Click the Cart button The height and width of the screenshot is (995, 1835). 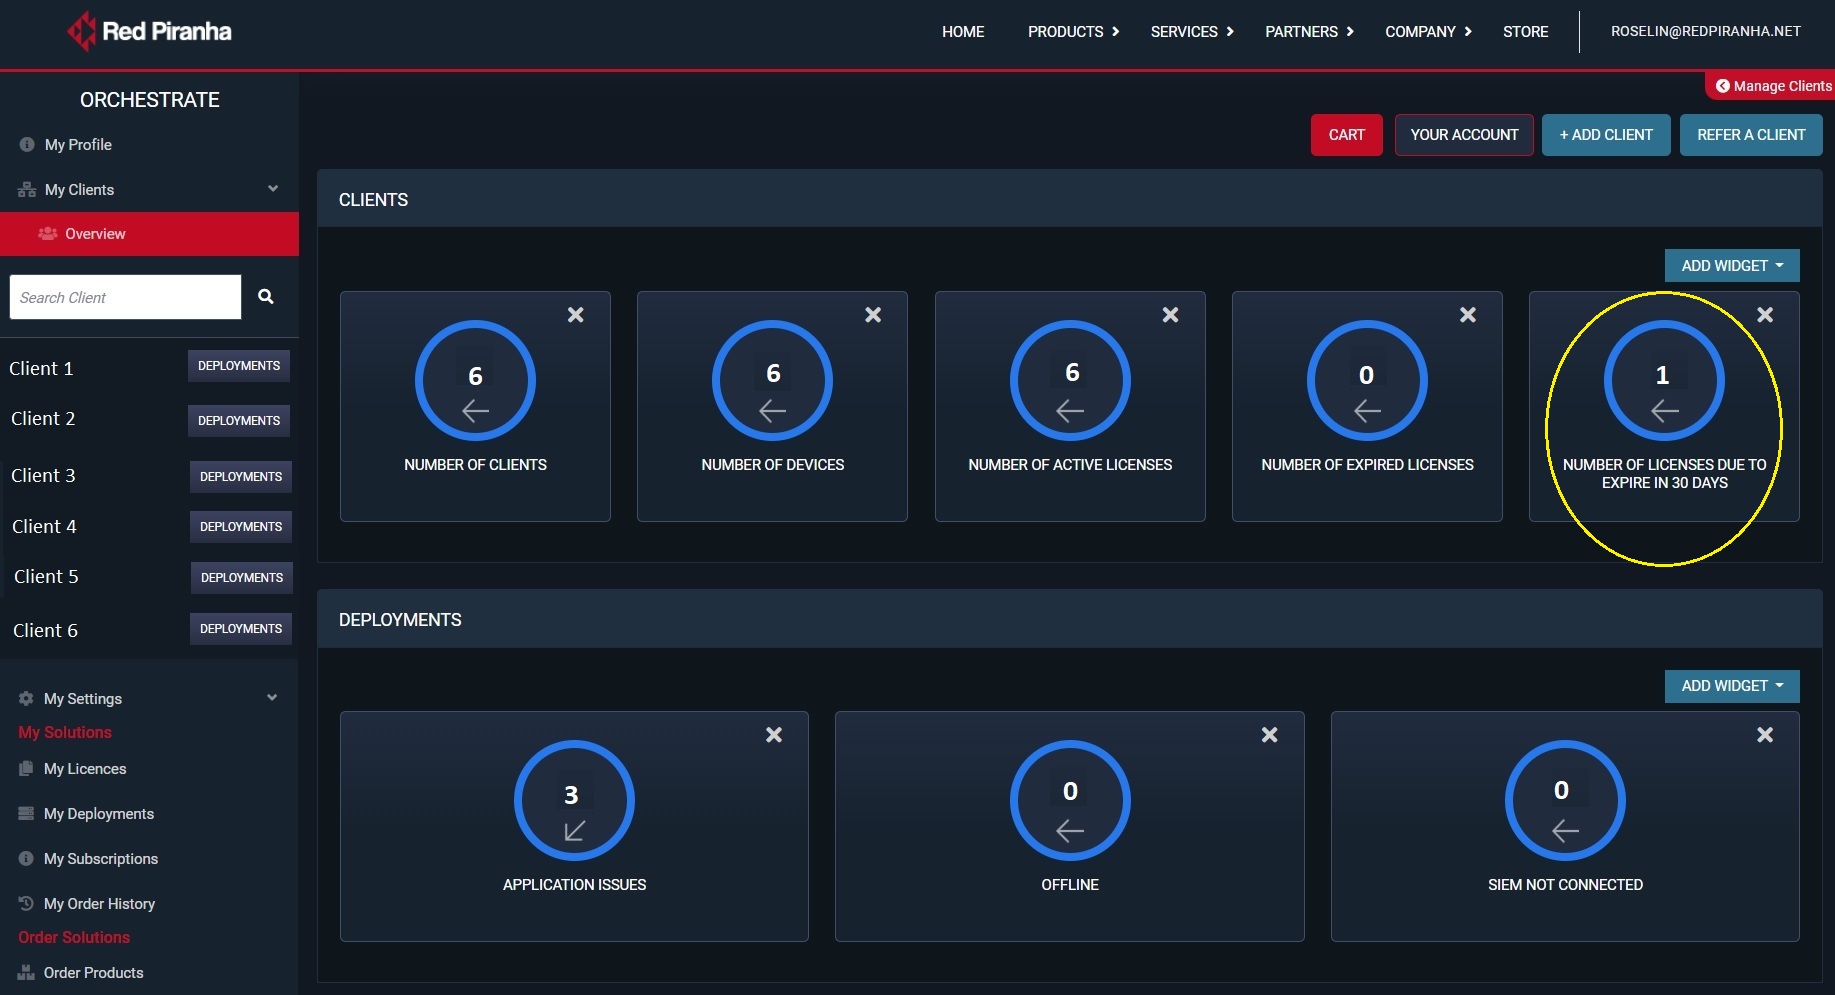[x=1346, y=135]
